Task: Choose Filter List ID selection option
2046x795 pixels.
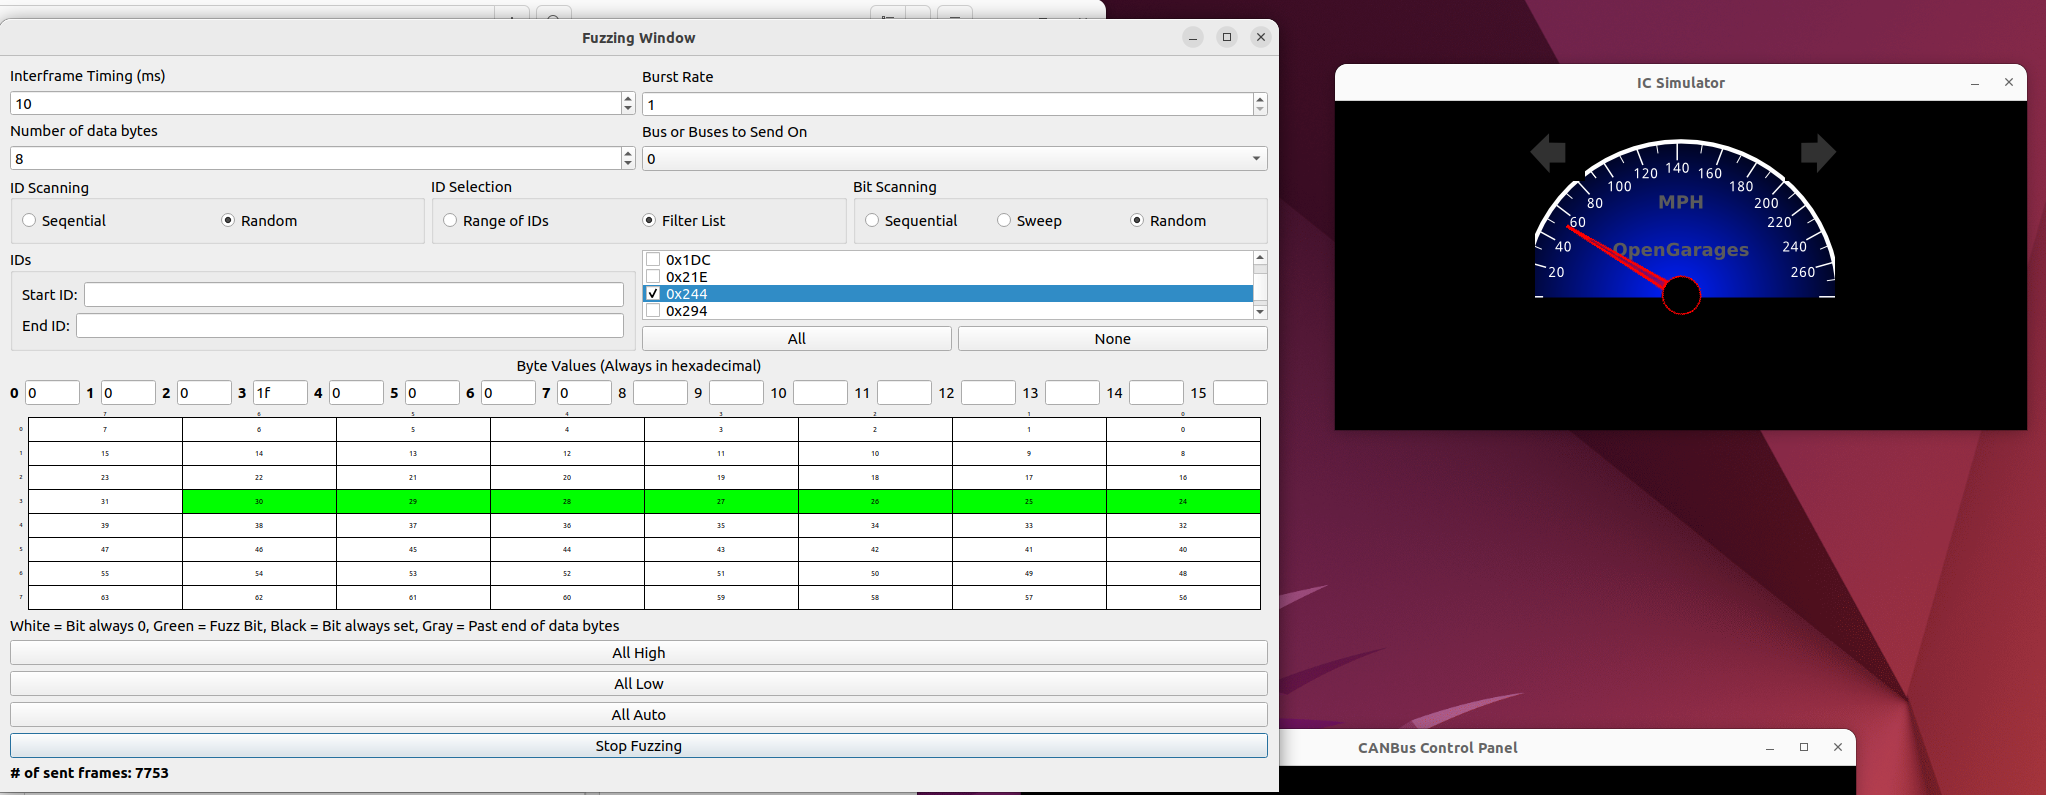Action: click(x=649, y=220)
